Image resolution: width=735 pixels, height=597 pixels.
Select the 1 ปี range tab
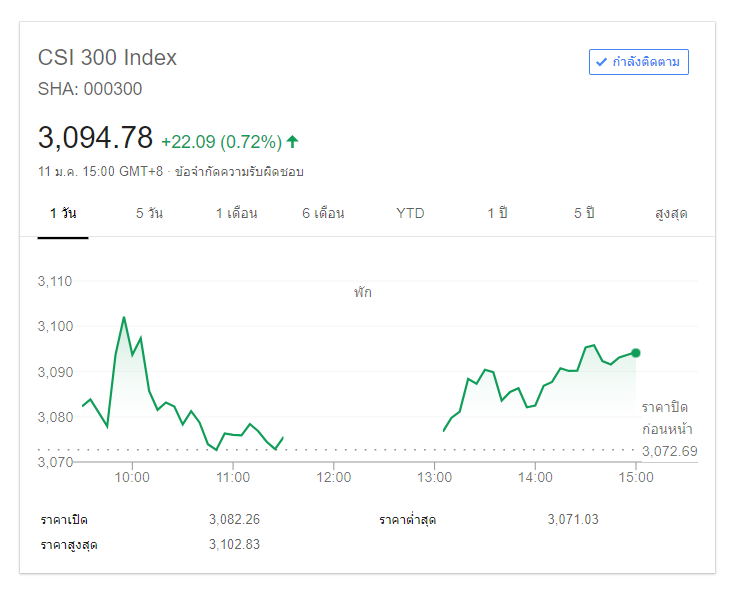coord(497,213)
